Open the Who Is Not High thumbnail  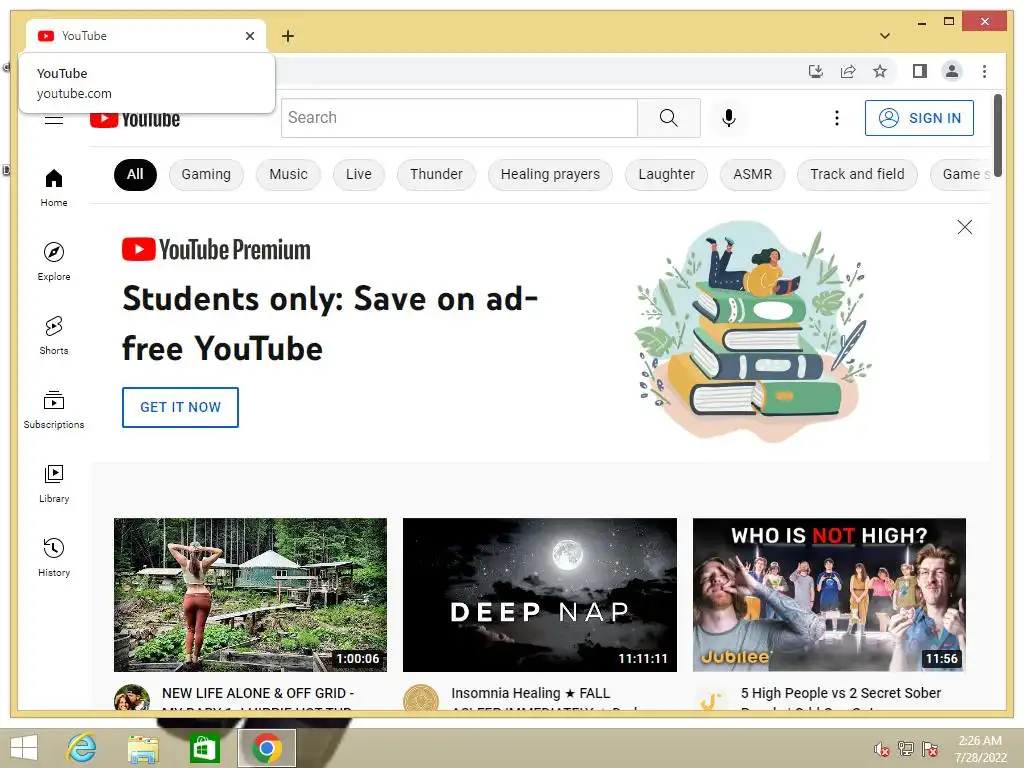(x=829, y=594)
